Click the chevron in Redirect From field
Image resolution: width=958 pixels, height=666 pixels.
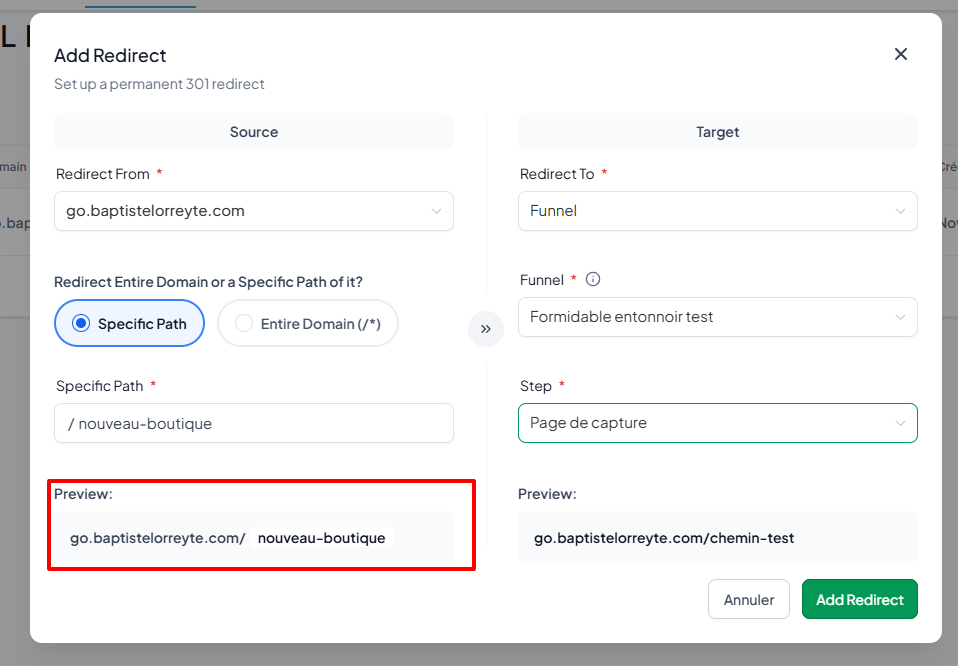click(x=436, y=211)
